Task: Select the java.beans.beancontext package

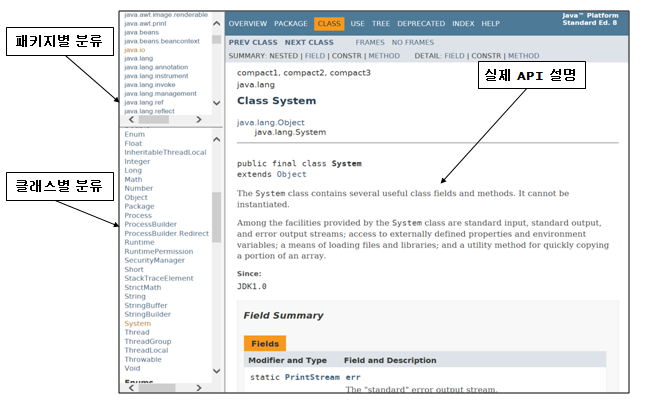Action: [162, 41]
